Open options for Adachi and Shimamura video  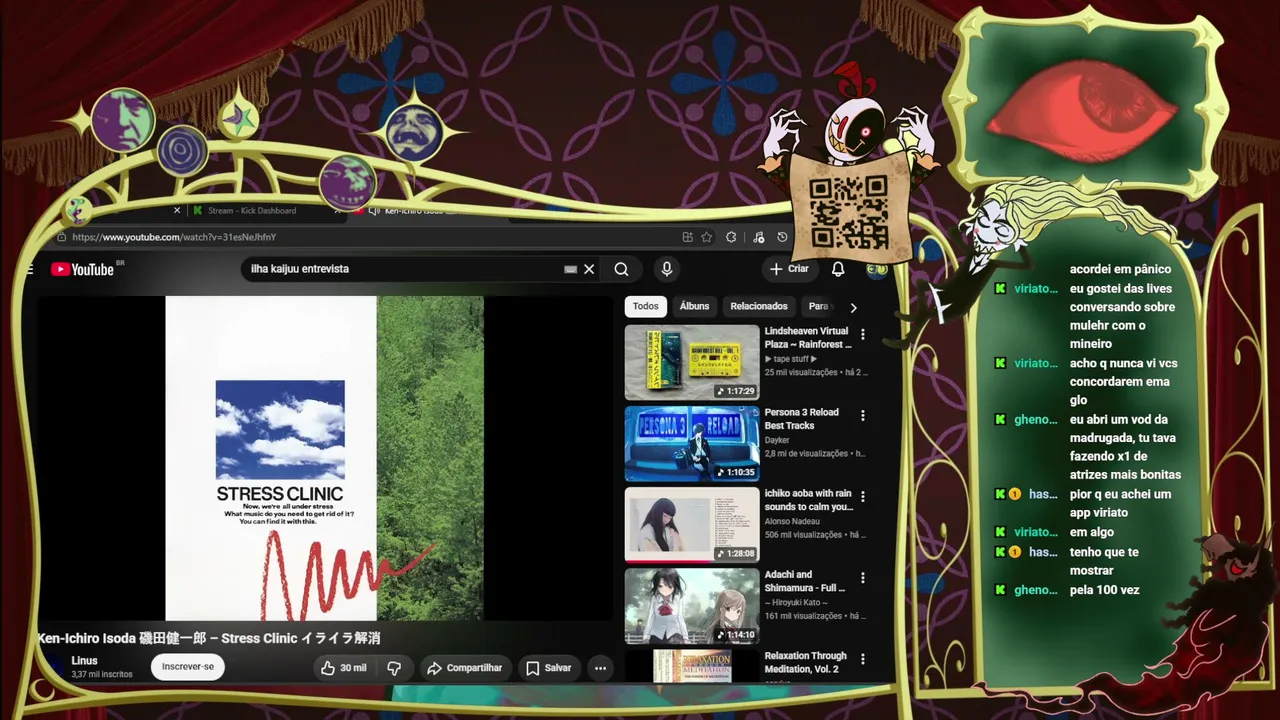pos(862,578)
